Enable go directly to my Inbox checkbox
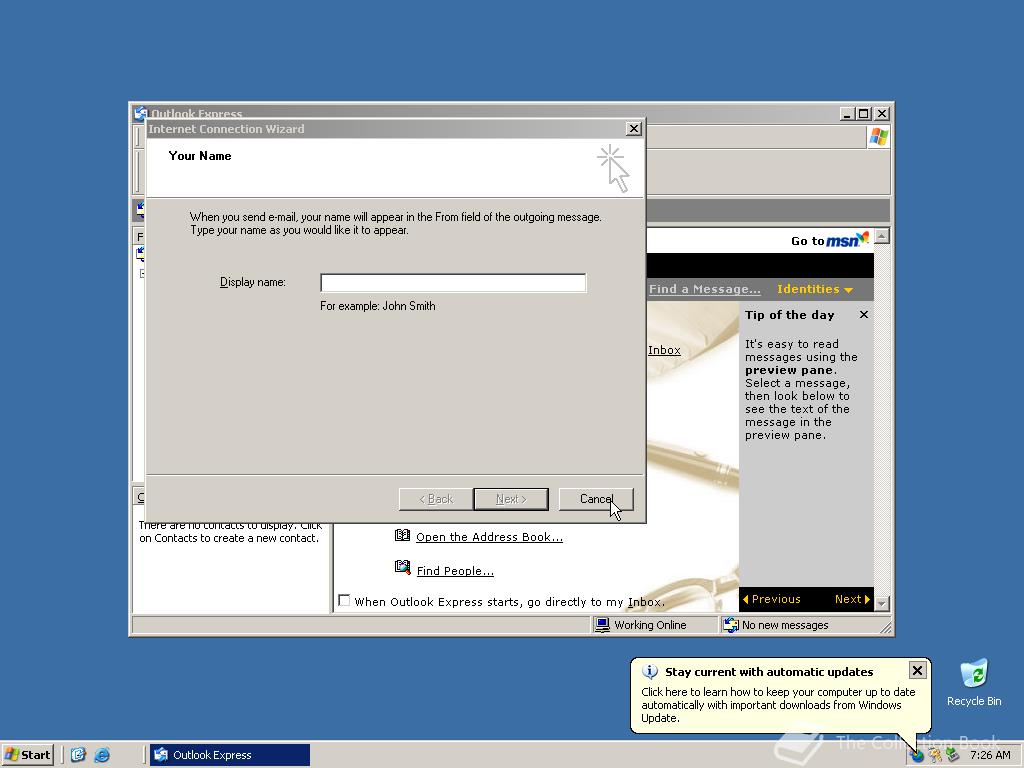 tap(344, 600)
